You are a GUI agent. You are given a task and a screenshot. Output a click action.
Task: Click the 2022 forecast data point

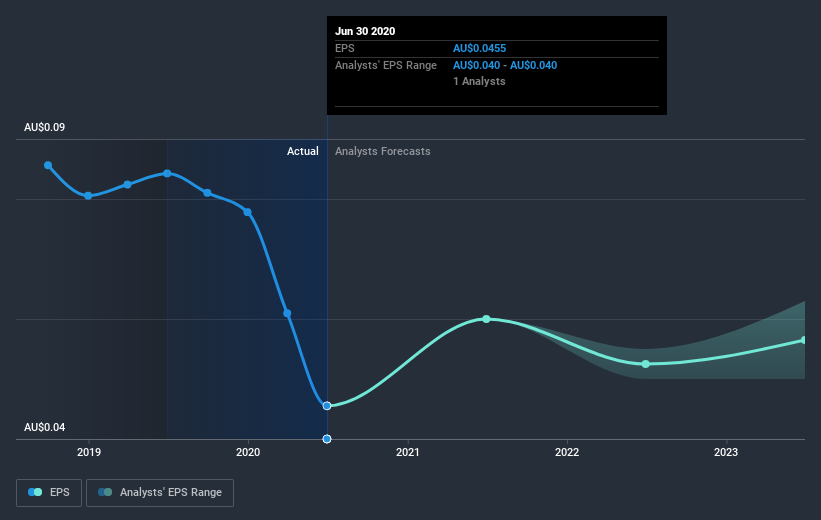click(x=646, y=364)
